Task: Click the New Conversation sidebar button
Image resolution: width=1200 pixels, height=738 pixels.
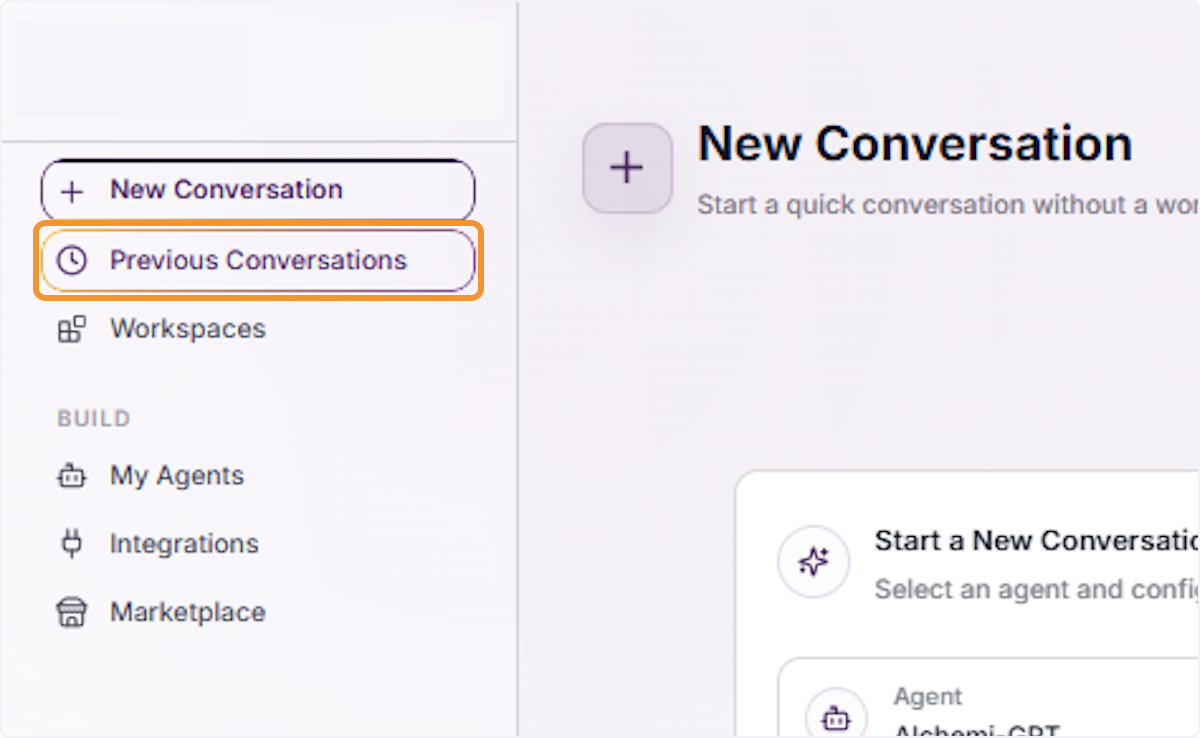Action: click(x=257, y=190)
